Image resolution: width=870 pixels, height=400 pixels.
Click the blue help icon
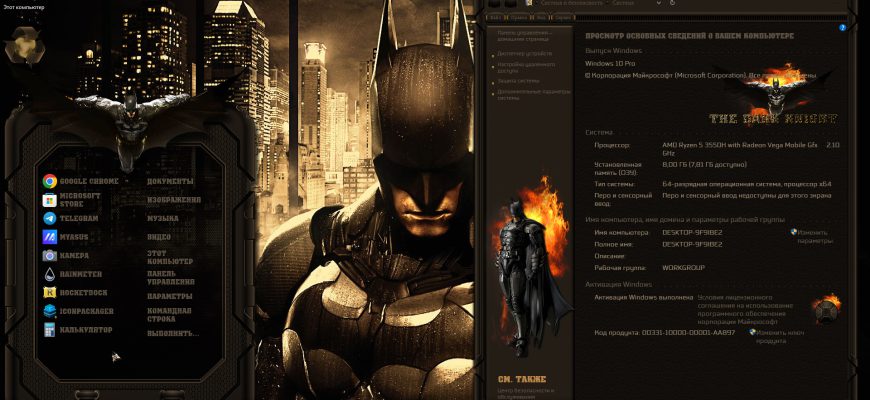tap(842, 27)
